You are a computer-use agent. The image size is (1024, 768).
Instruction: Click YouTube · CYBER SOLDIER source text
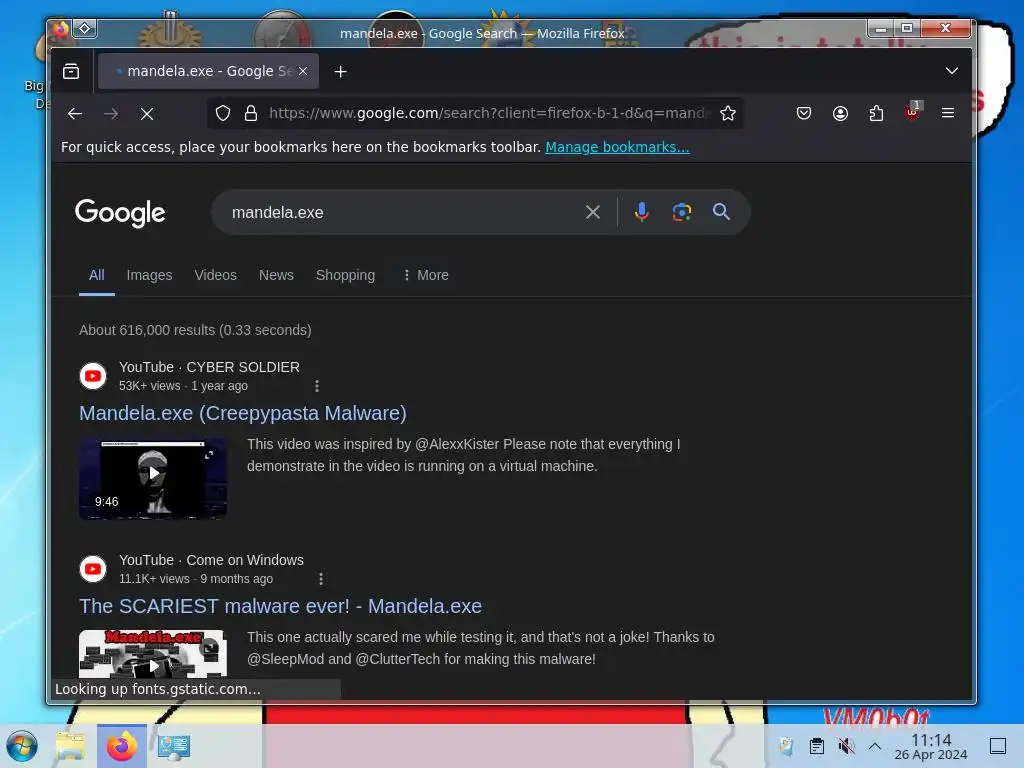(x=209, y=367)
